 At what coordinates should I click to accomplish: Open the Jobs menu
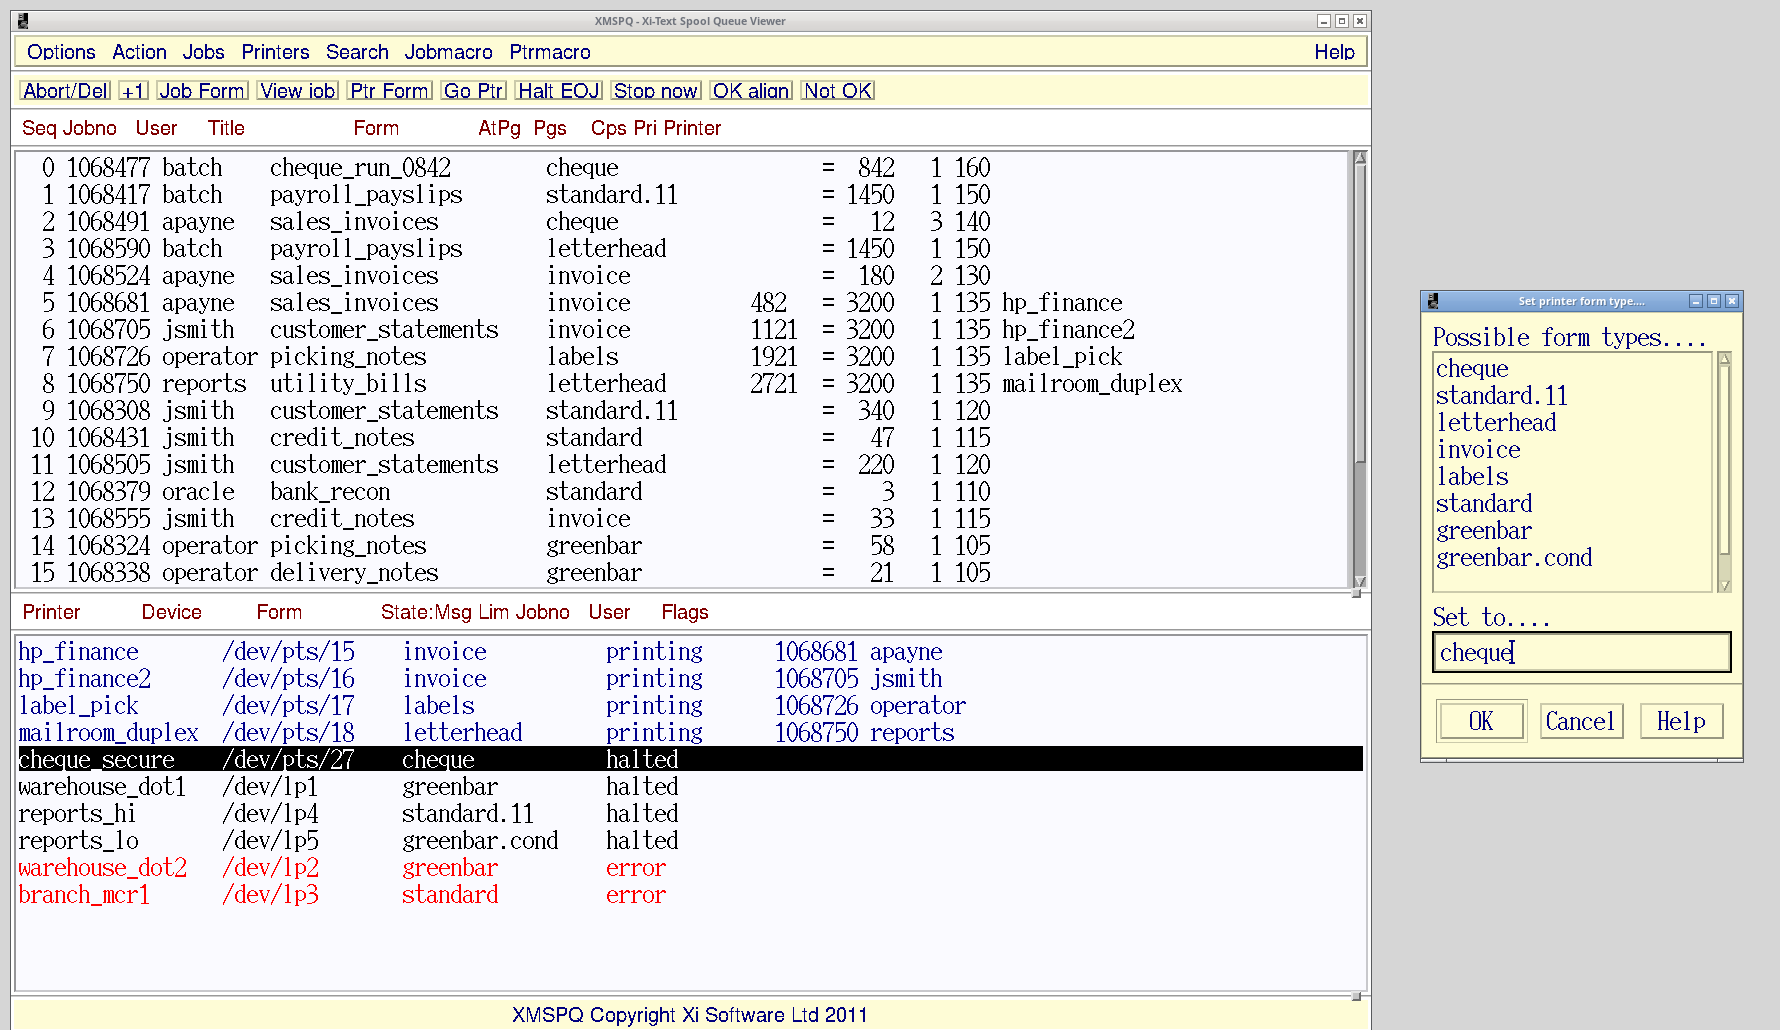pos(203,52)
